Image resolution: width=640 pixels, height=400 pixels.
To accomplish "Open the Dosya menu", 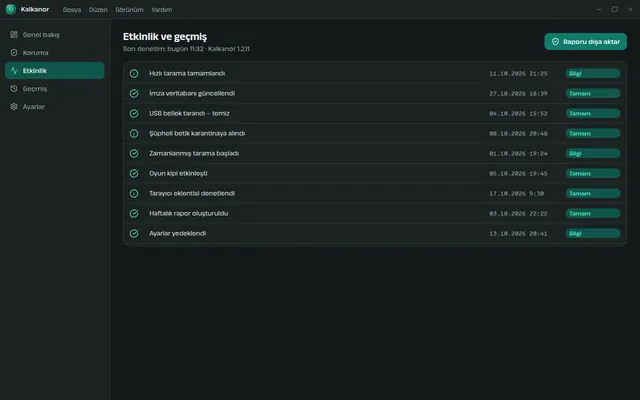I will (x=72, y=9).
